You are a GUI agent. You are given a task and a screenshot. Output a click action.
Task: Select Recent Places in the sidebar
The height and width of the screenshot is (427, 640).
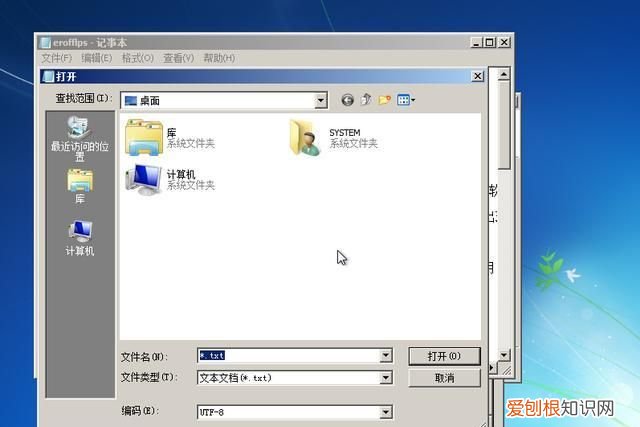coord(80,138)
